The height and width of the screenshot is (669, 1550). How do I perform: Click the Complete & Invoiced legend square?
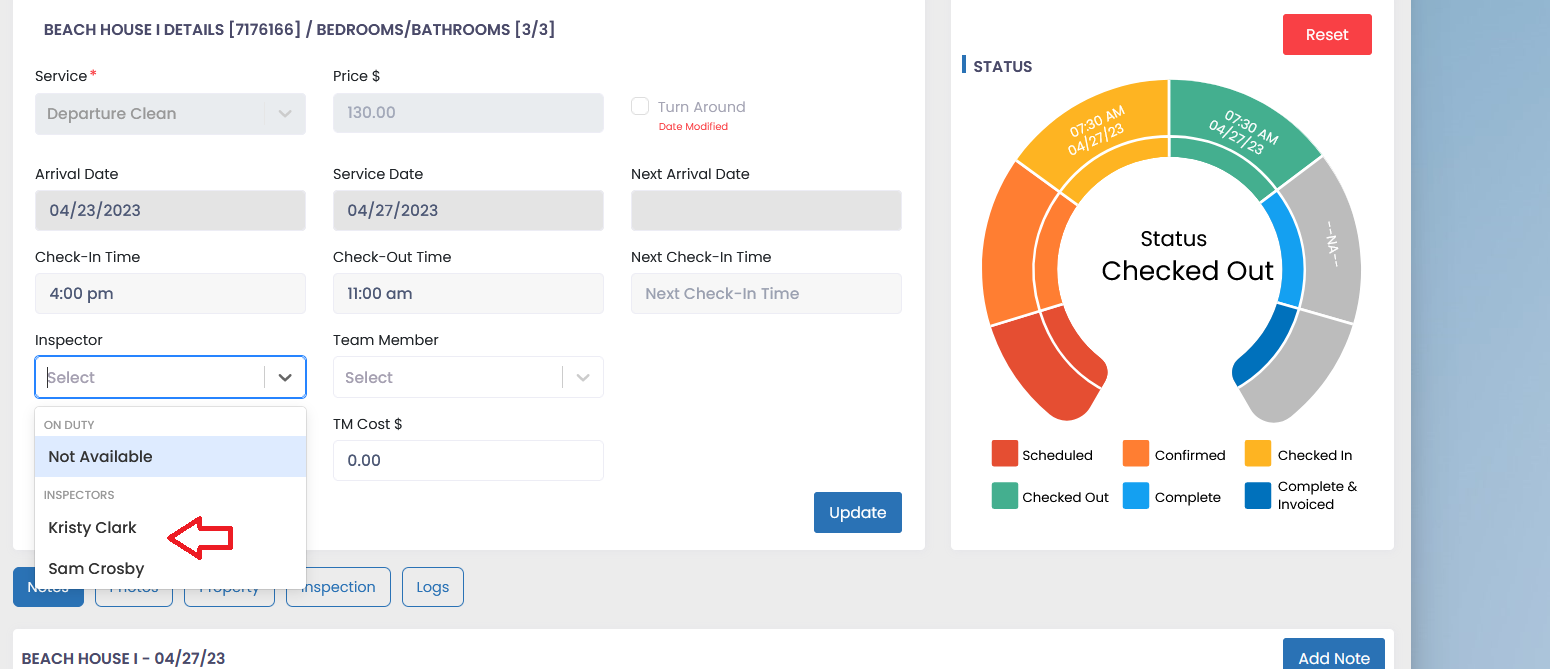click(x=1256, y=494)
